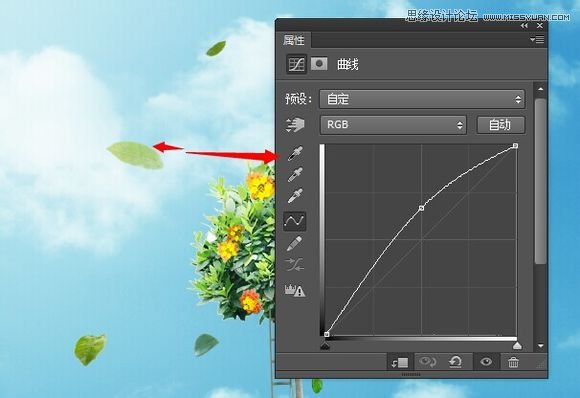Open the RGB channel dropdown

[393, 125]
